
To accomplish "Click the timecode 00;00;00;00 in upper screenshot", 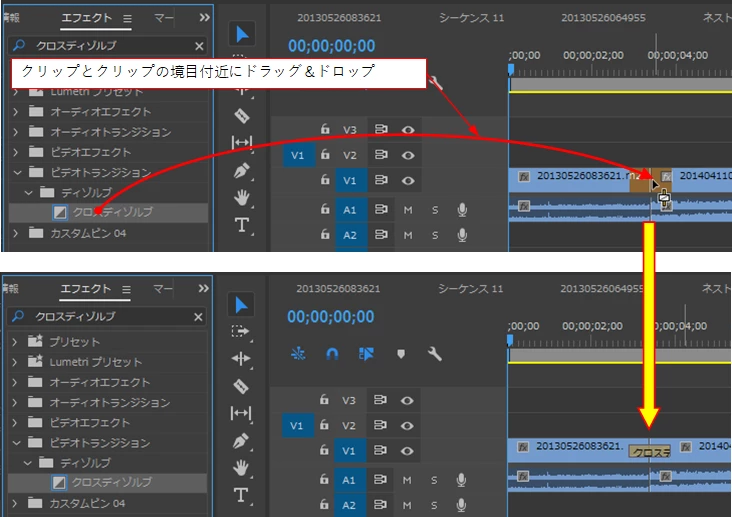I will 331,46.
